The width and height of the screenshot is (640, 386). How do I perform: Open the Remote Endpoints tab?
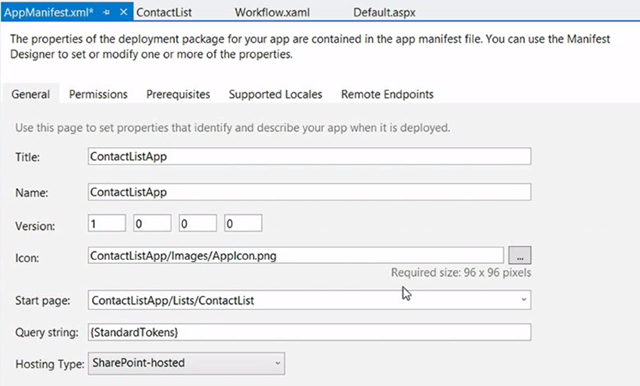387,94
